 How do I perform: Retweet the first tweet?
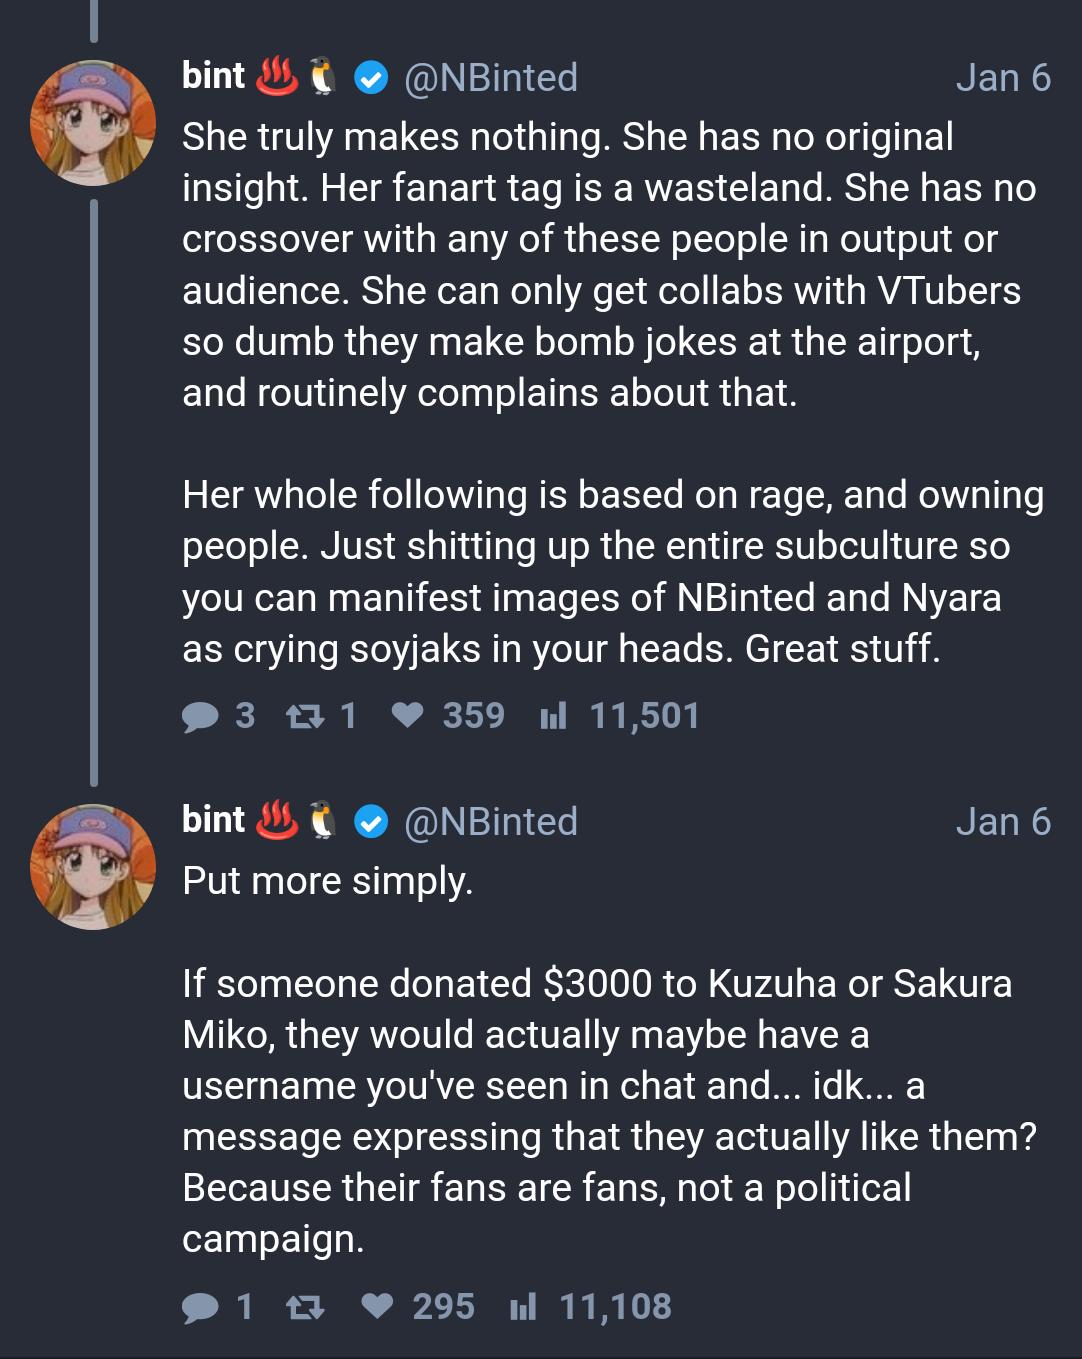(x=305, y=716)
